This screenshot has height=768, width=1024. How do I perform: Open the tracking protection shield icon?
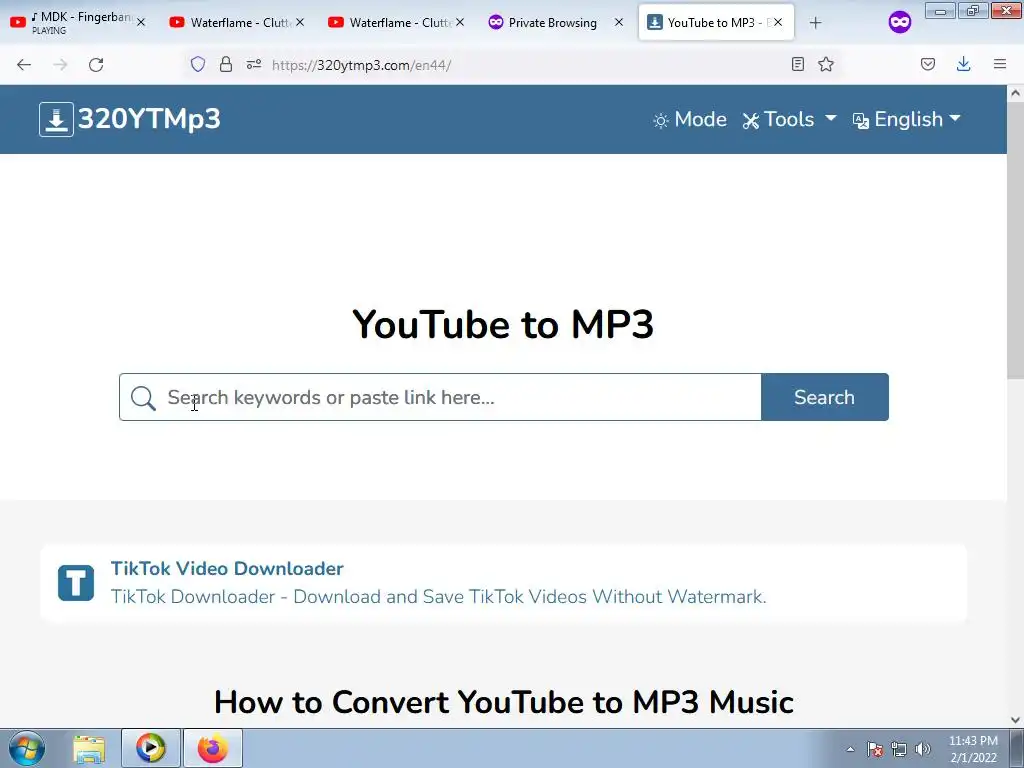click(198, 64)
